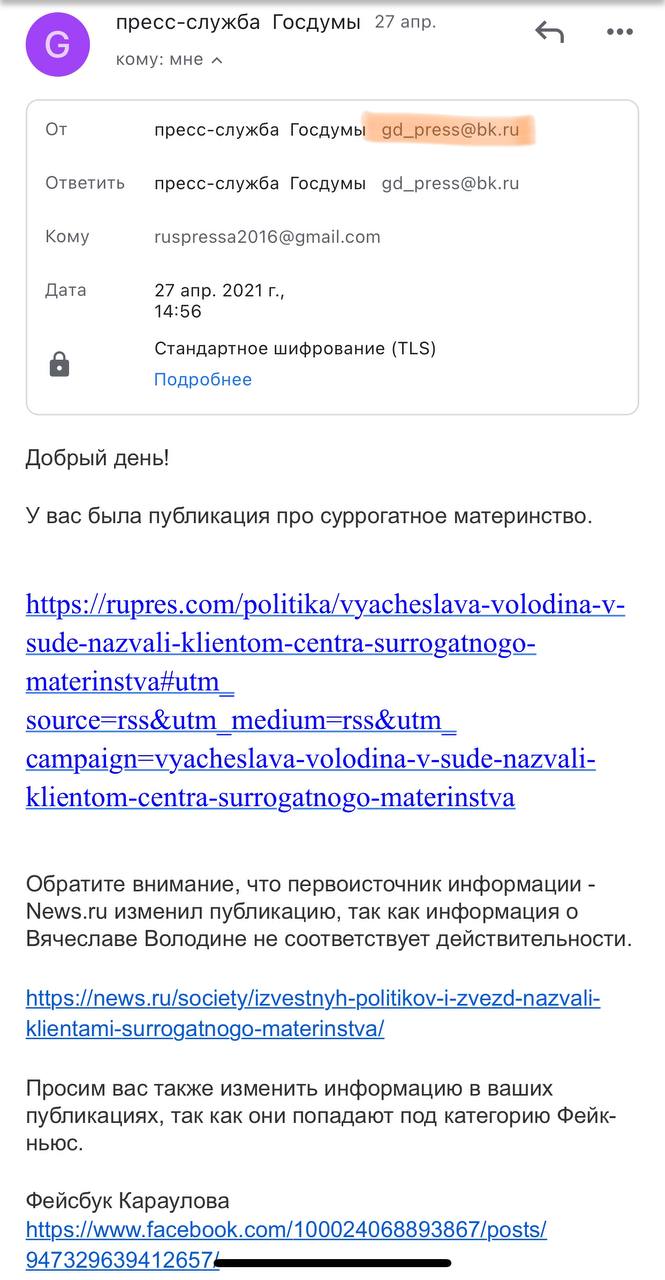Open the "Подробнее" encryption details link

(203, 380)
